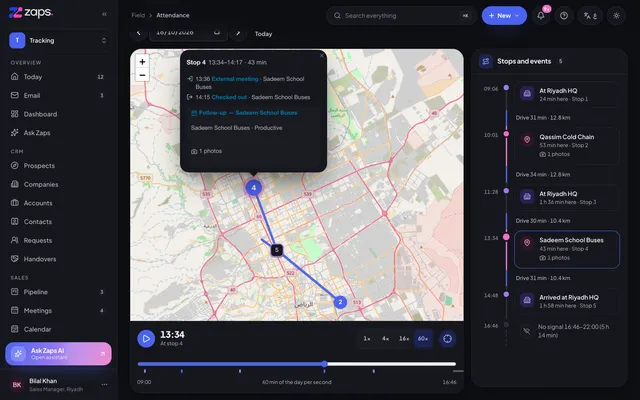
Task: Collapse the sidebar with double chevron icon
Action: coord(104,14)
